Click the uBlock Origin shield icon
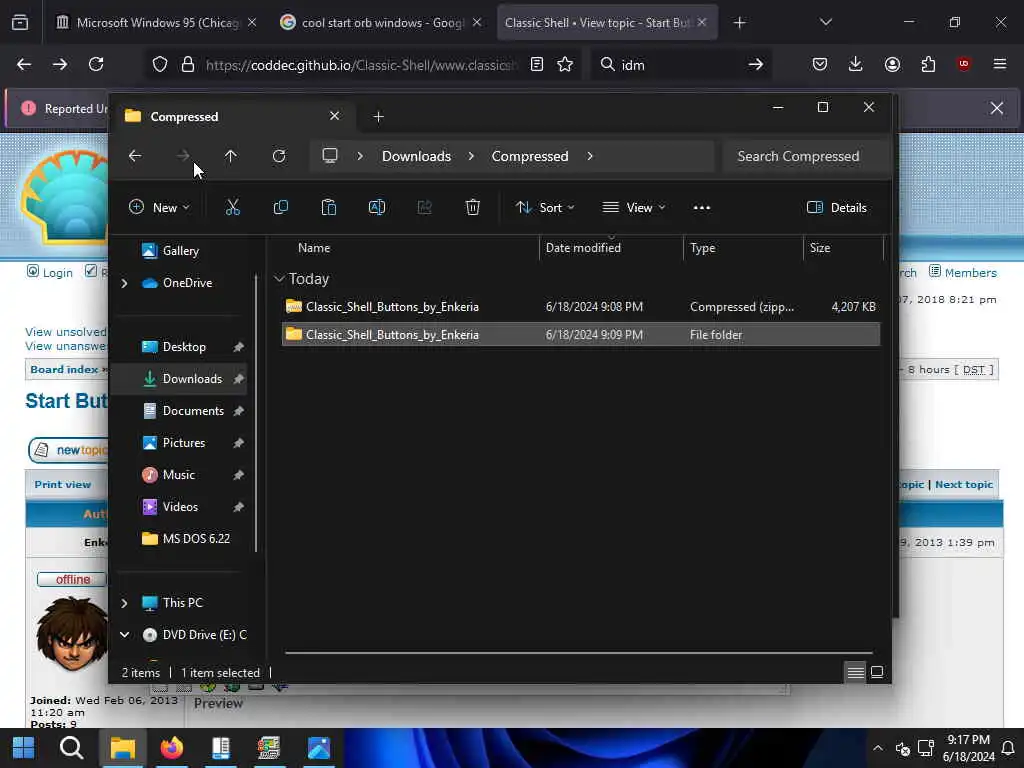The height and width of the screenshot is (768, 1024). pyautogui.click(x=964, y=64)
